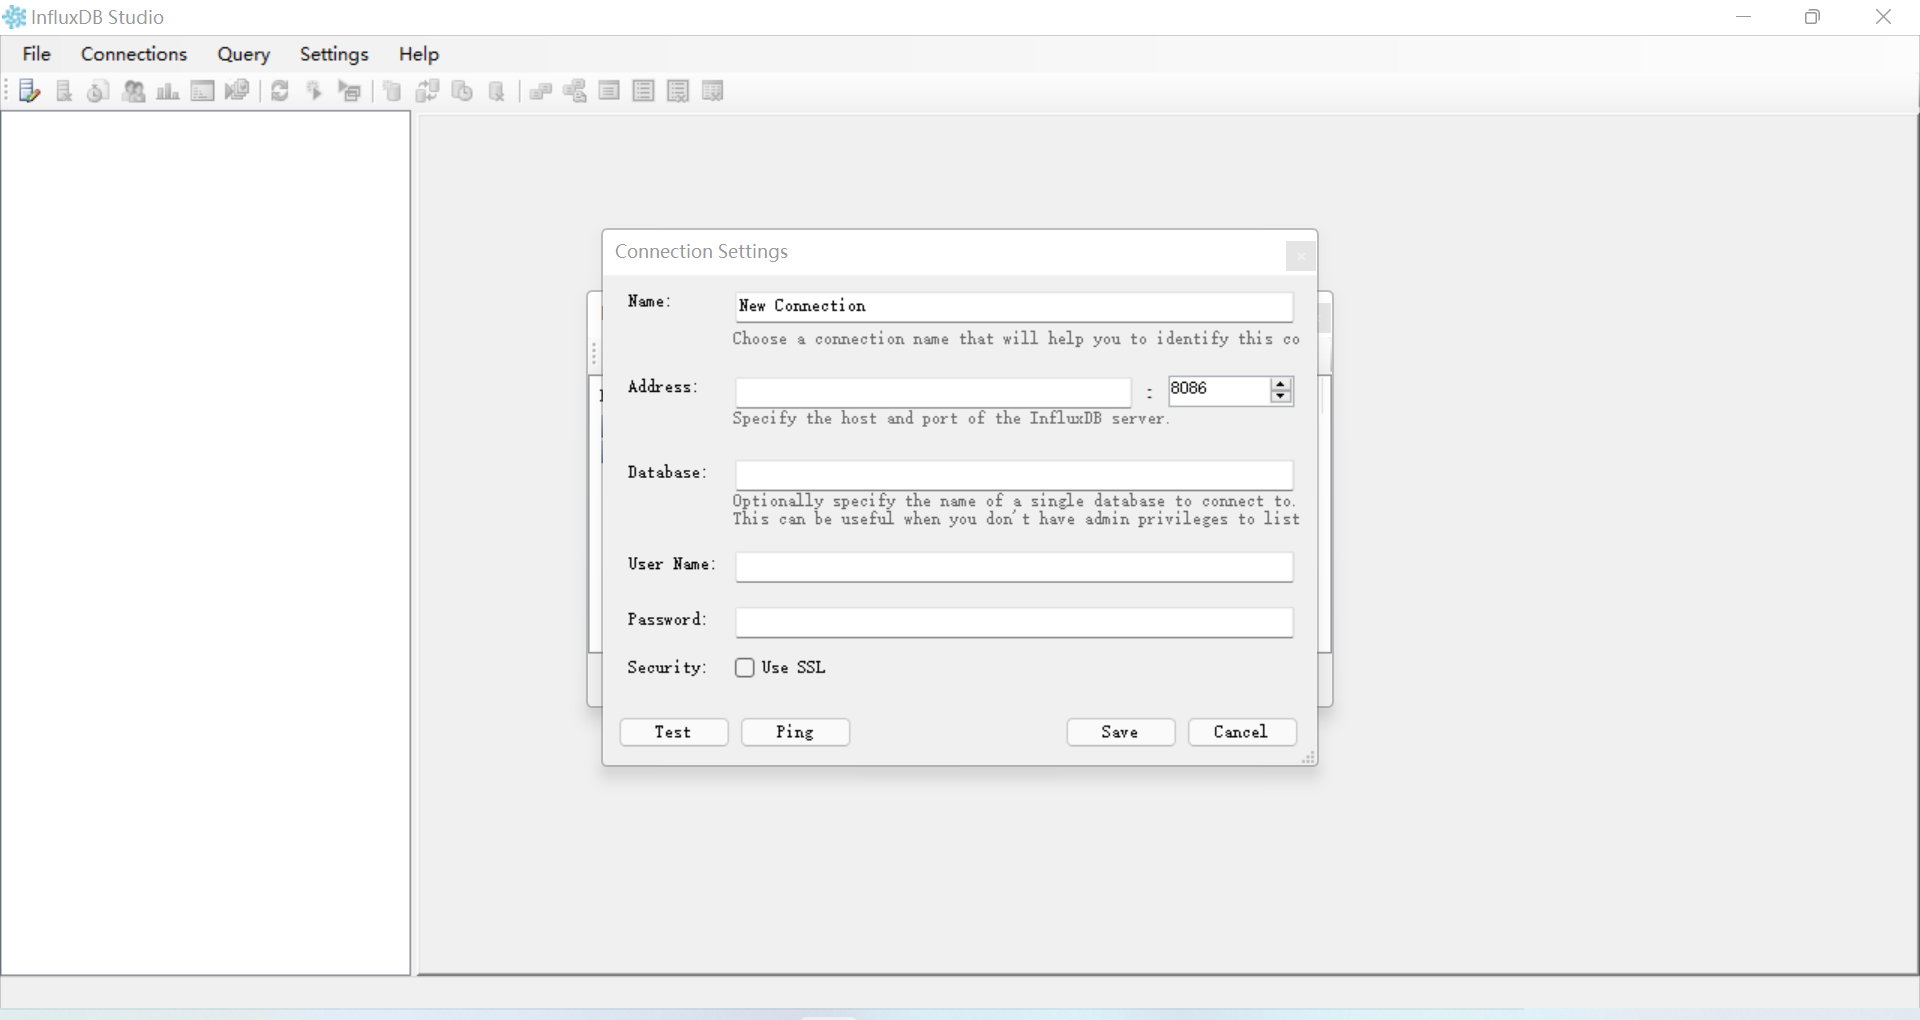Click the Manage Connections toolbar icon
The width and height of the screenshot is (1920, 1020).
[29, 91]
